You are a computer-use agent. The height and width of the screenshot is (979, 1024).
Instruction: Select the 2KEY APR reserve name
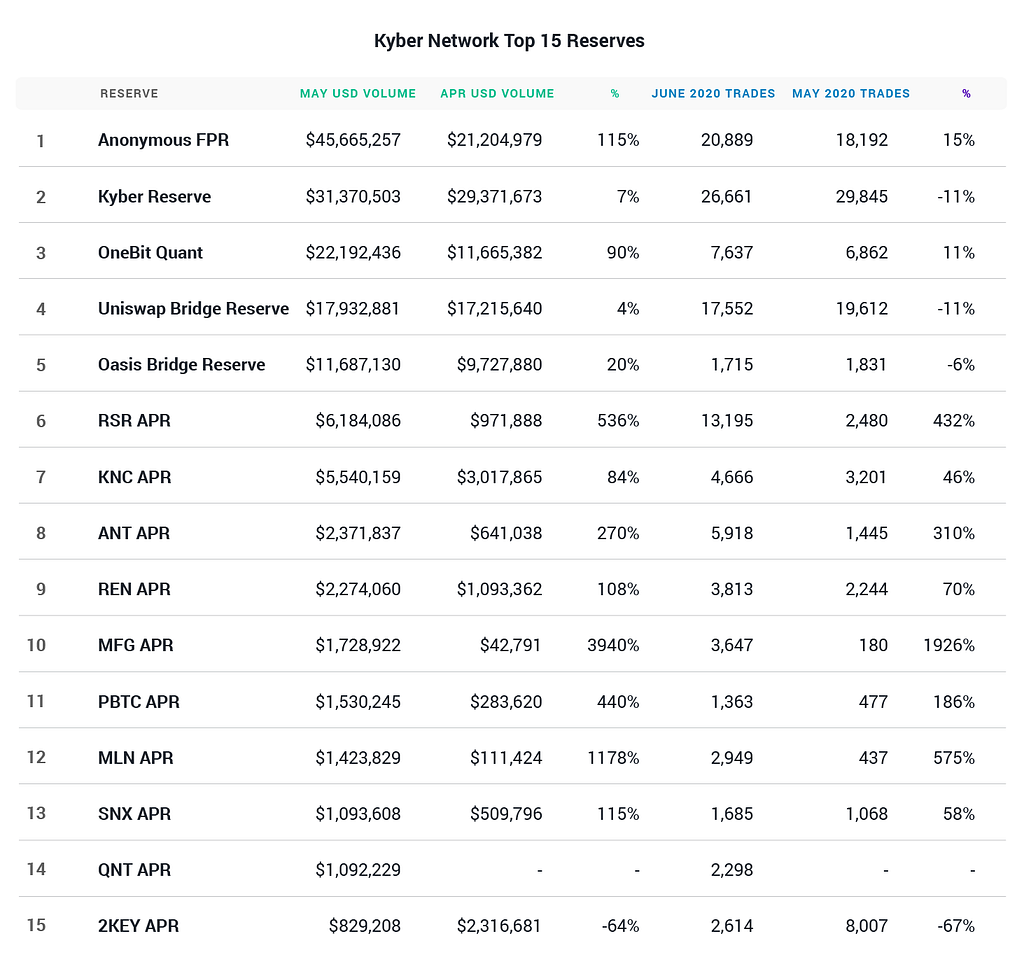coord(138,926)
